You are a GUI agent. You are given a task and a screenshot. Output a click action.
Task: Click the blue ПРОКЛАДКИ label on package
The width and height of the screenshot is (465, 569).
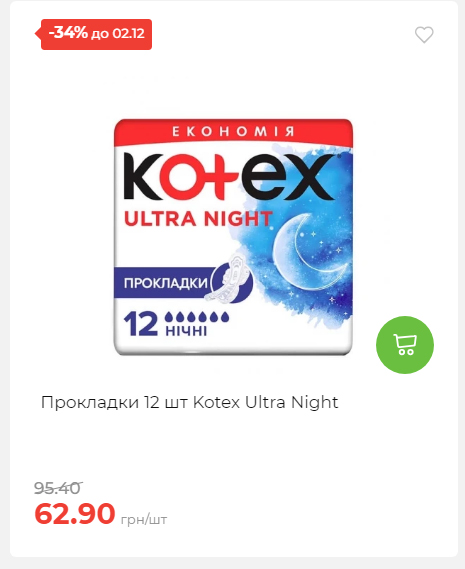pyautogui.click(x=166, y=283)
